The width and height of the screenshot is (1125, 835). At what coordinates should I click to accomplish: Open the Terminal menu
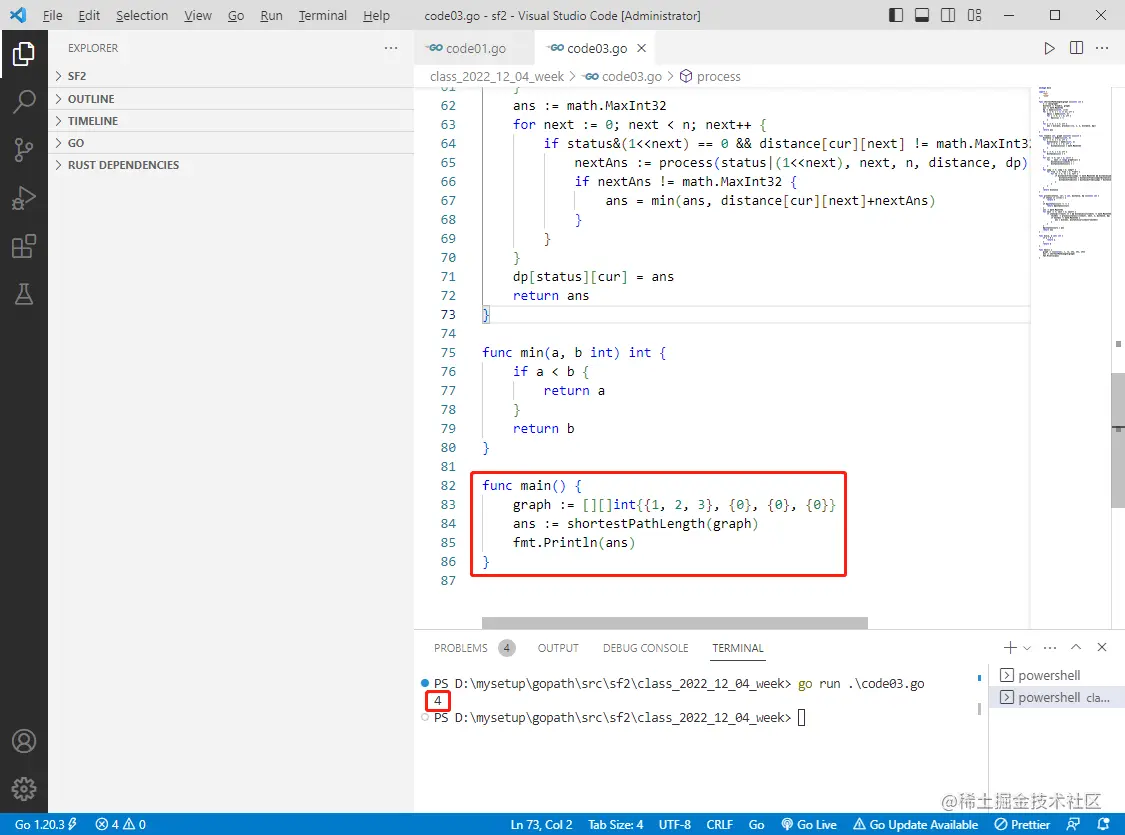(x=323, y=15)
